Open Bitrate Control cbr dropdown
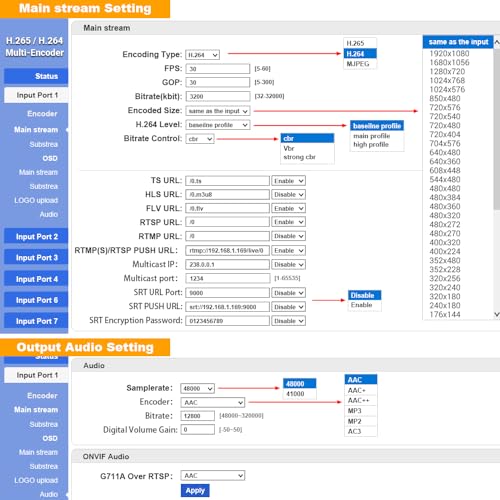The height and width of the screenshot is (500, 500). click(200, 139)
